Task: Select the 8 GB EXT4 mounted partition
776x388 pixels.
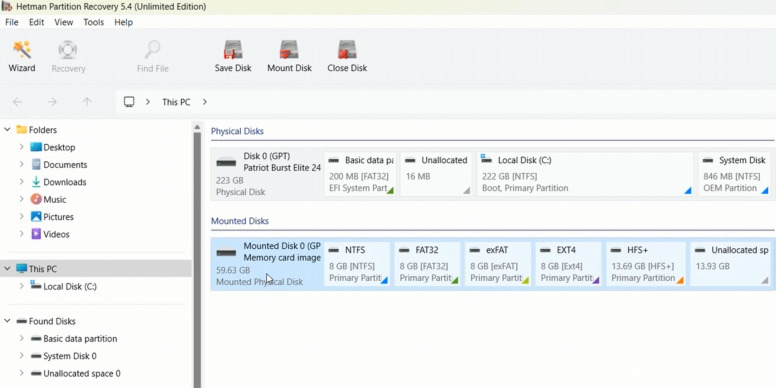Action: tap(569, 264)
